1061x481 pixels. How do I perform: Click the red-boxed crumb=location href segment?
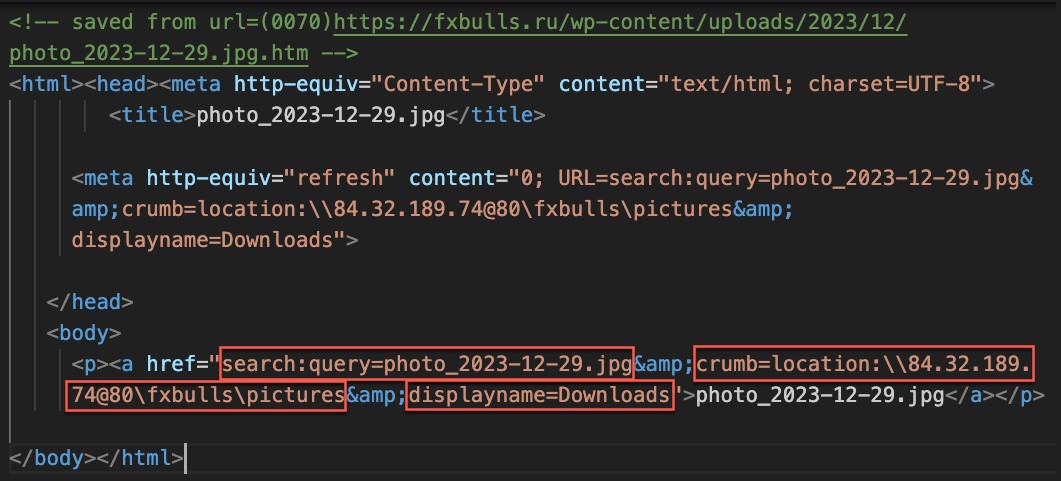[x=862, y=363]
